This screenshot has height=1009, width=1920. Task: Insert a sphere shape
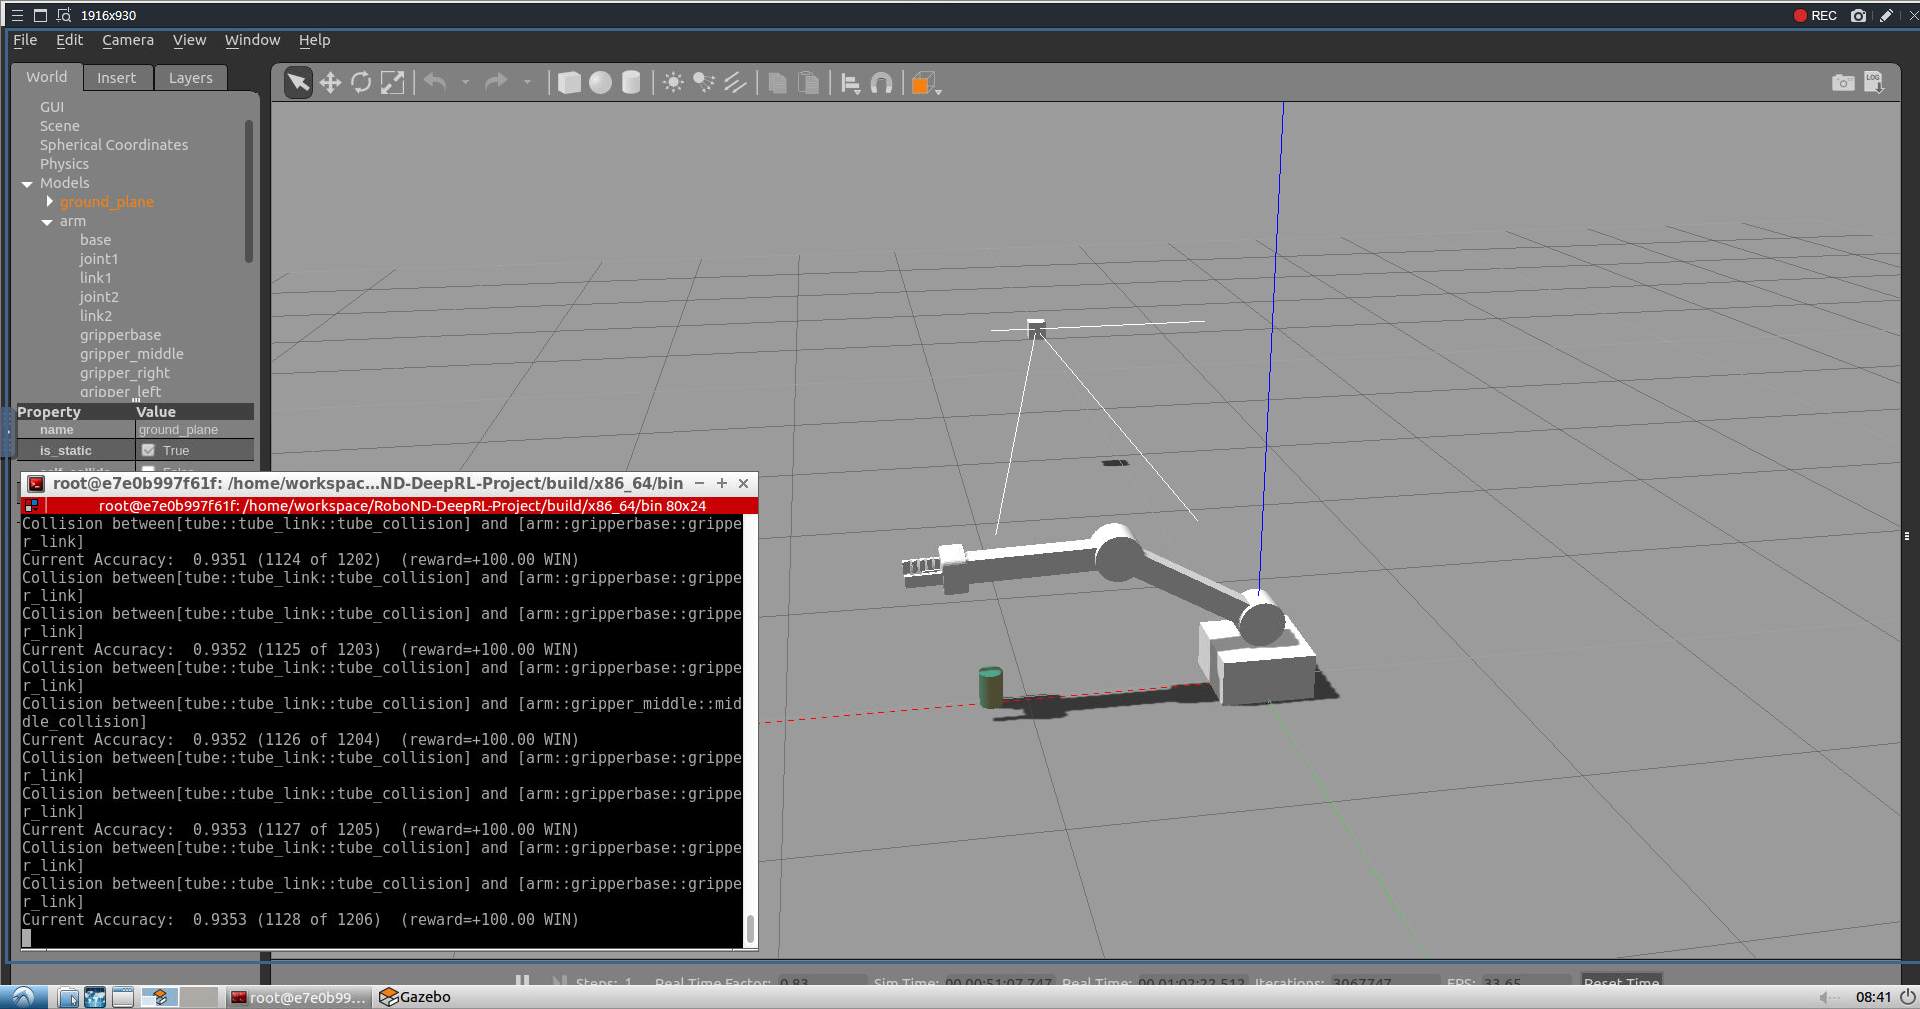point(599,83)
